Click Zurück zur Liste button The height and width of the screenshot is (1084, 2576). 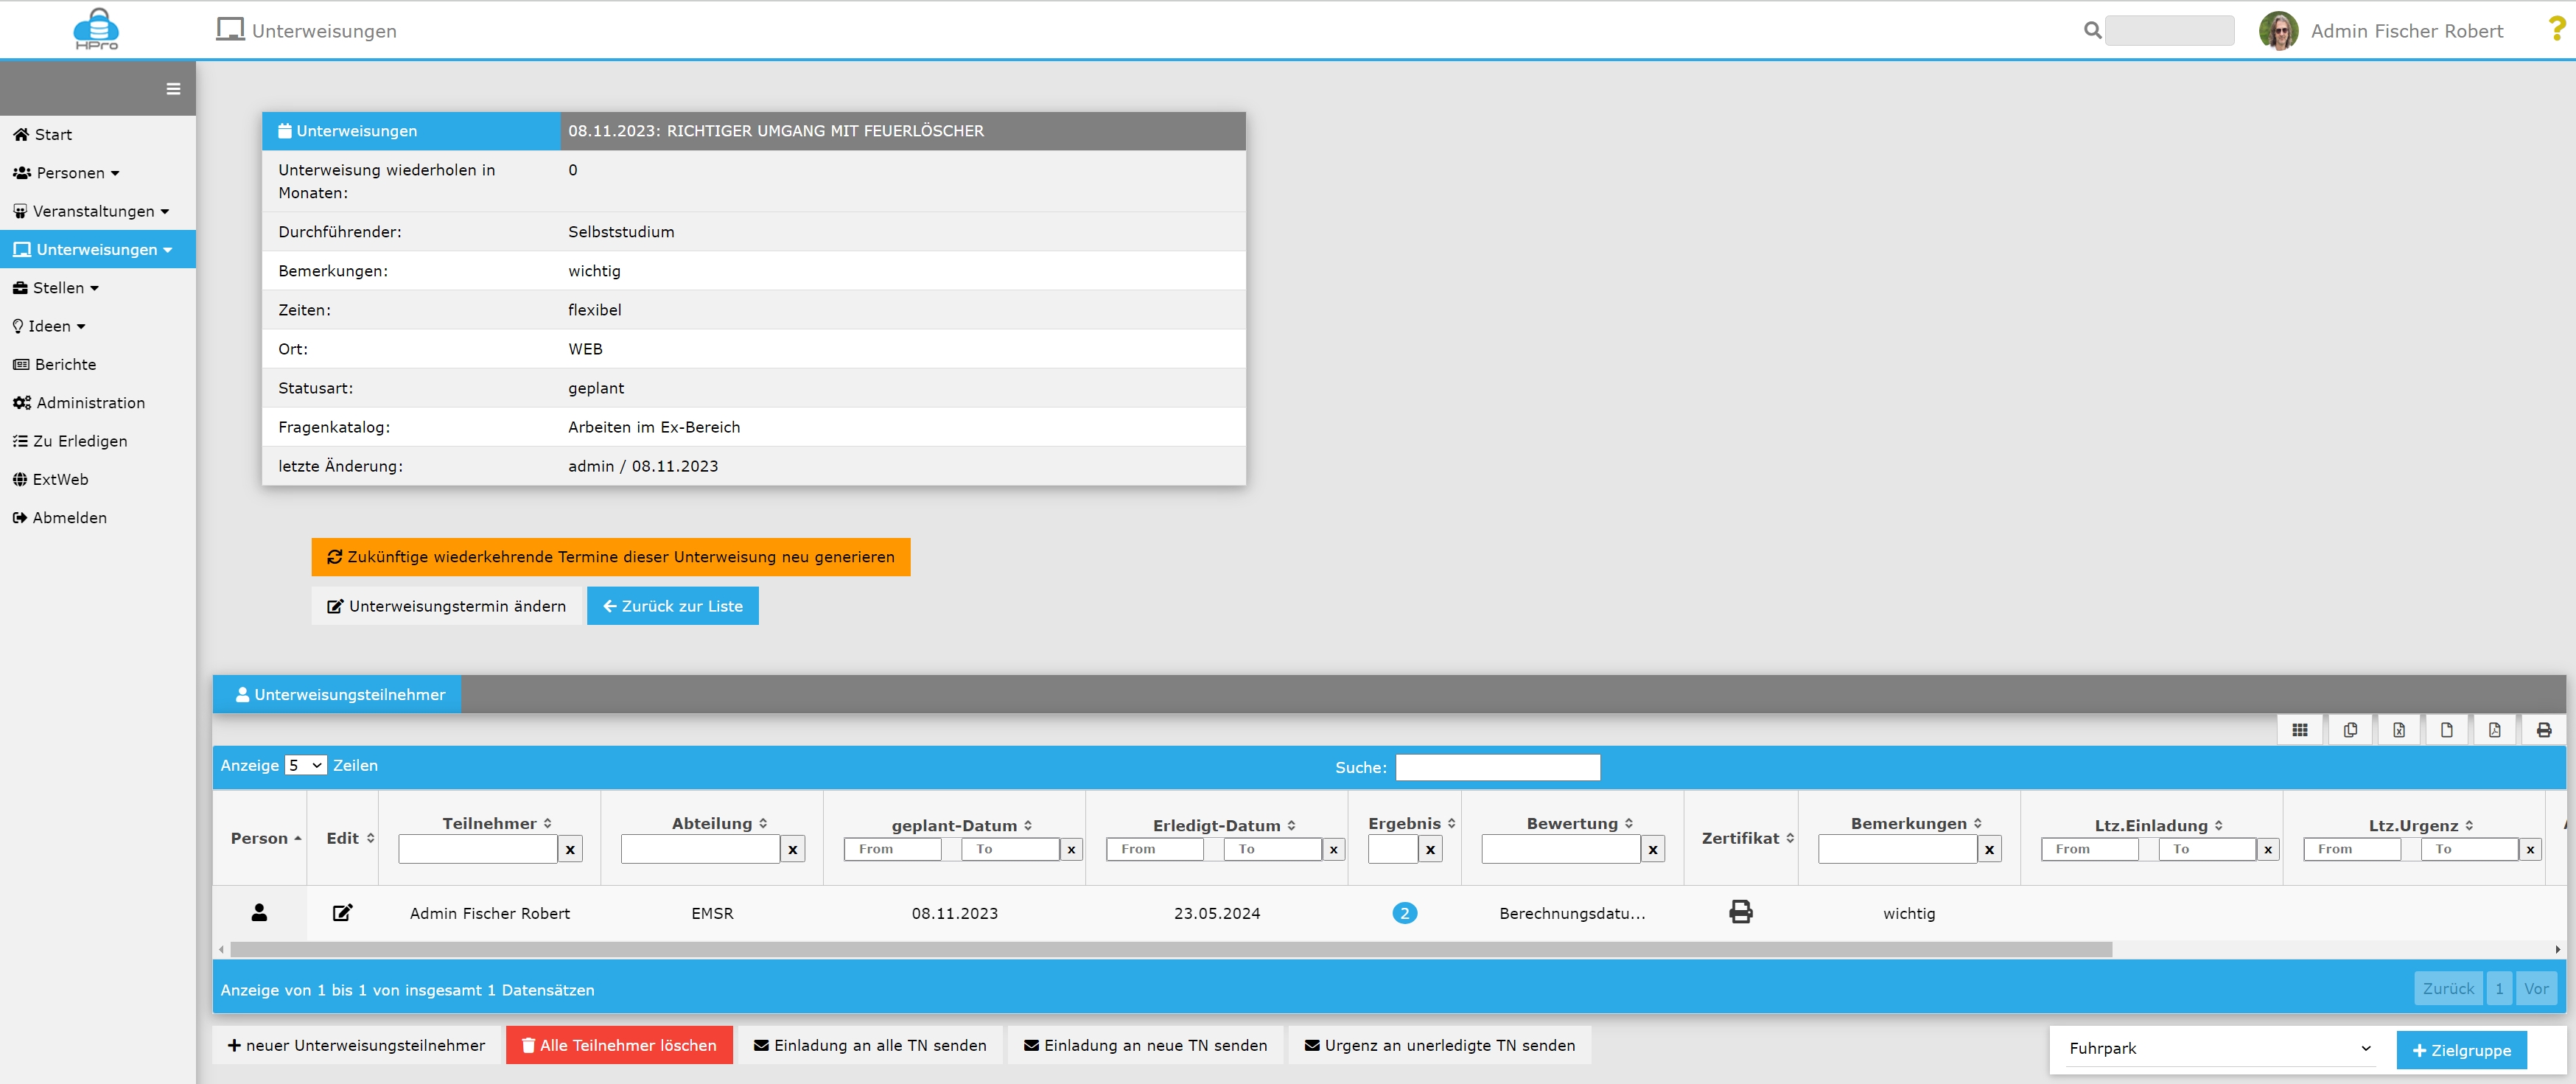coord(672,606)
